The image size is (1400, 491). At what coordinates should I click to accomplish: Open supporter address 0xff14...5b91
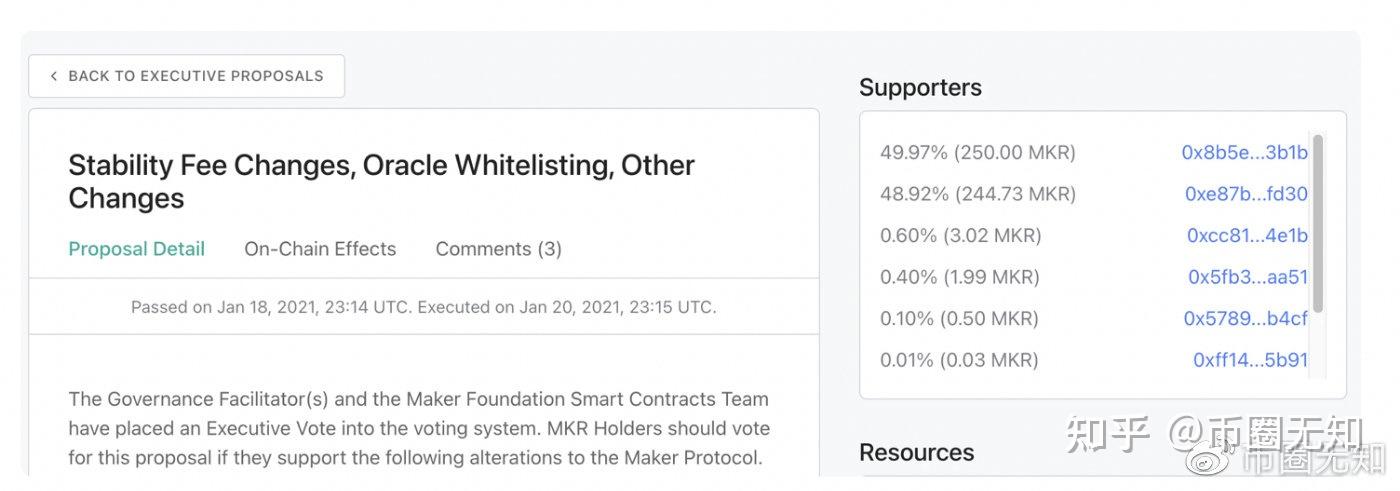coord(1250,360)
